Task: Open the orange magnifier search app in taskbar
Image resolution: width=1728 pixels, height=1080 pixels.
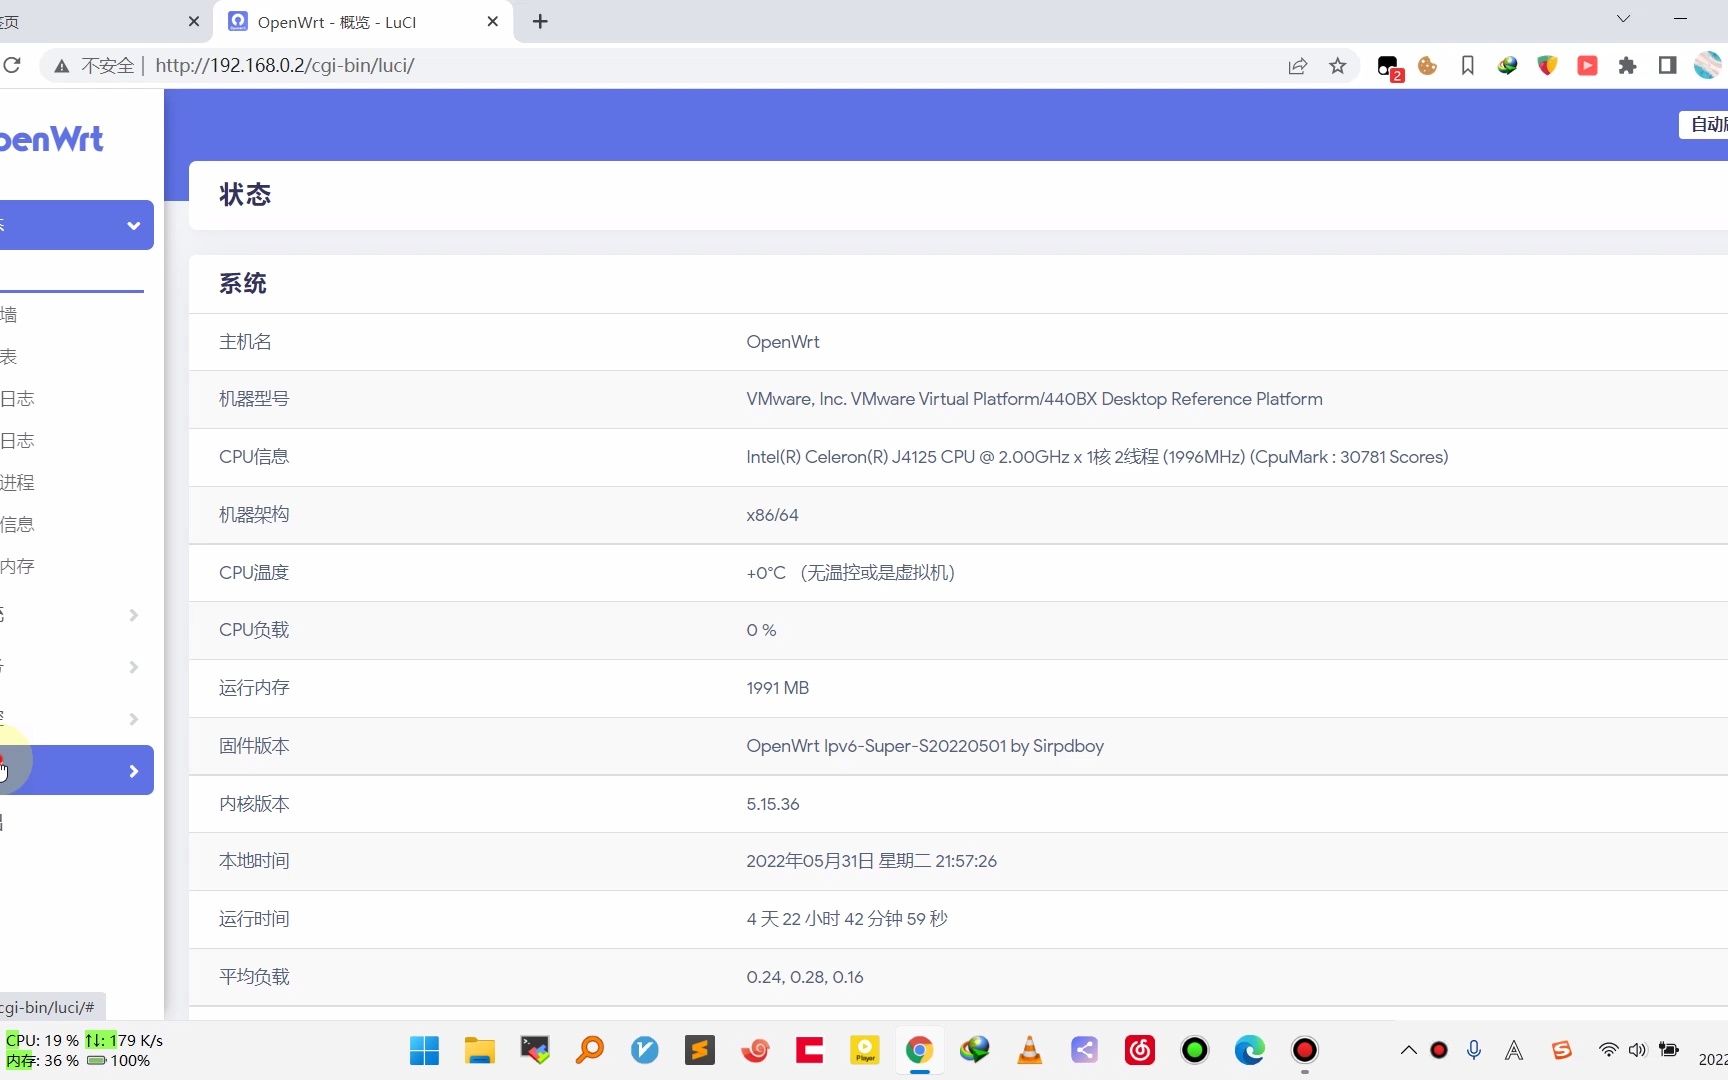Action: 589,1050
